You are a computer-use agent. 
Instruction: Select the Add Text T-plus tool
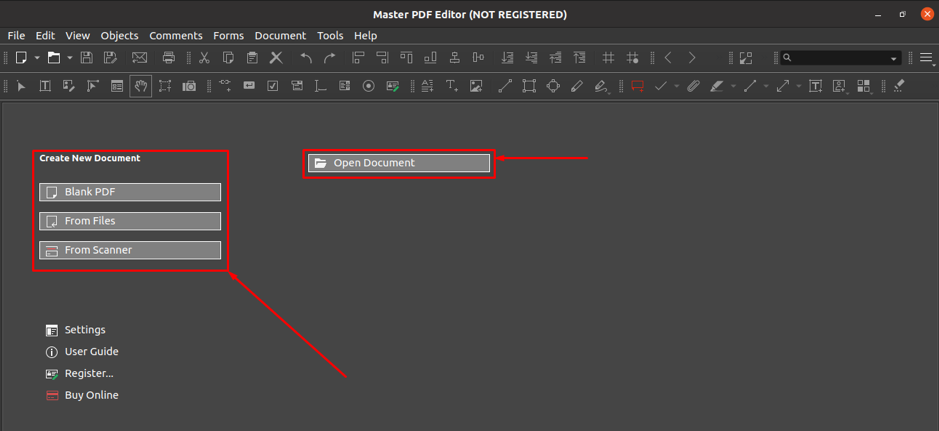(452, 86)
